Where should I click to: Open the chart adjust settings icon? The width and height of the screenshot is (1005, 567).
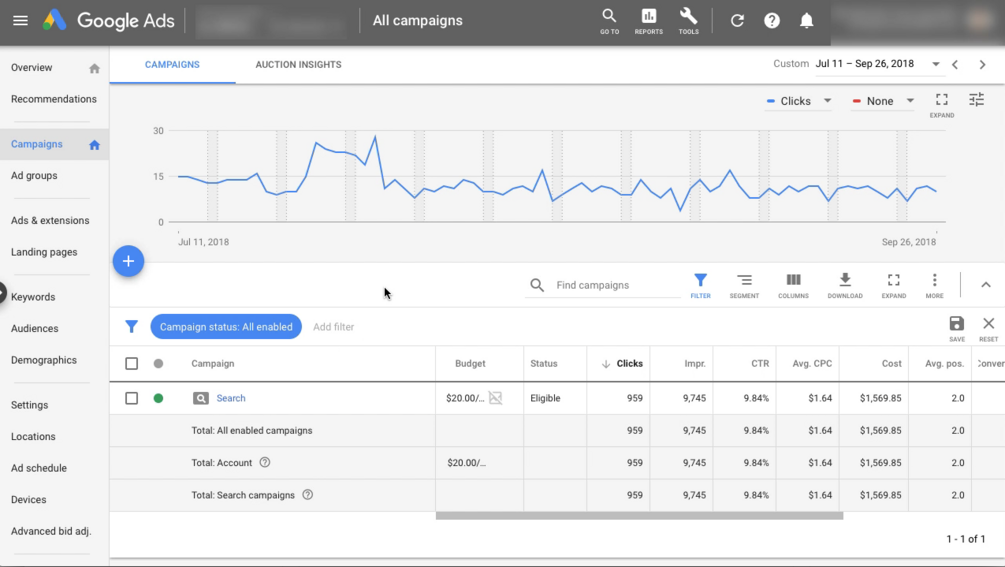[x=976, y=99]
